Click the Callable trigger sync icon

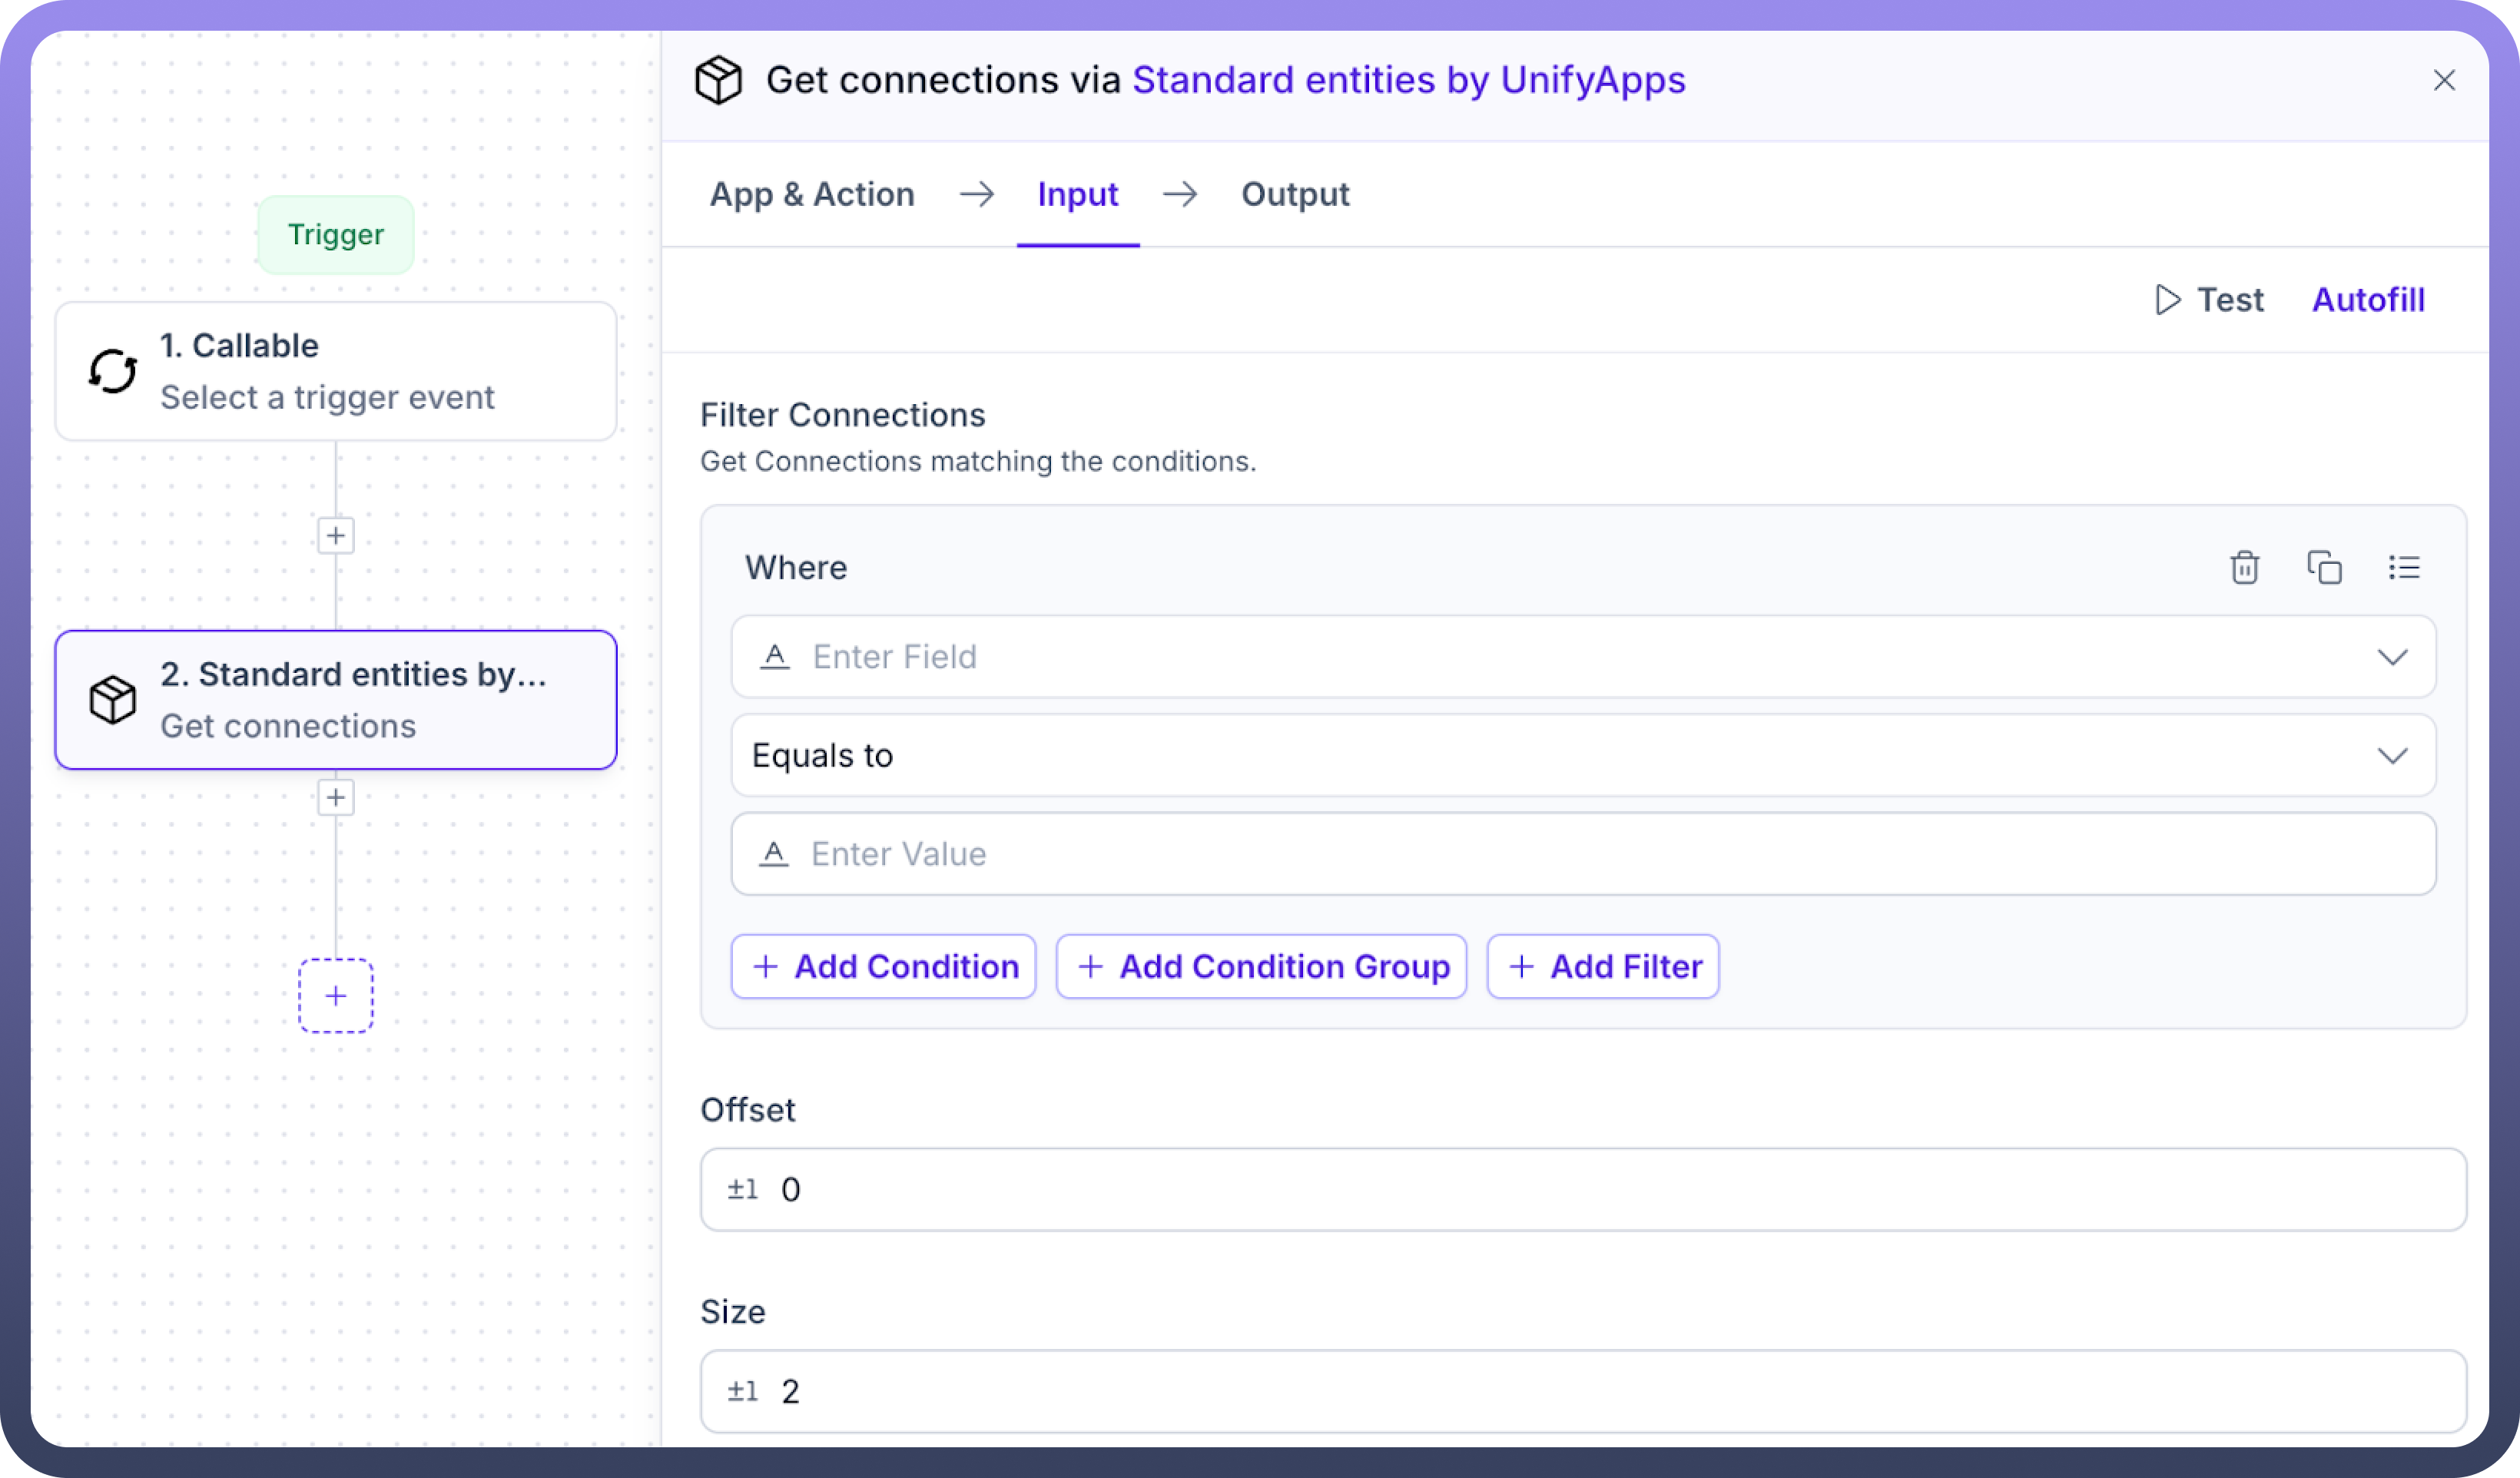pyautogui.click(x=113, y=371)
